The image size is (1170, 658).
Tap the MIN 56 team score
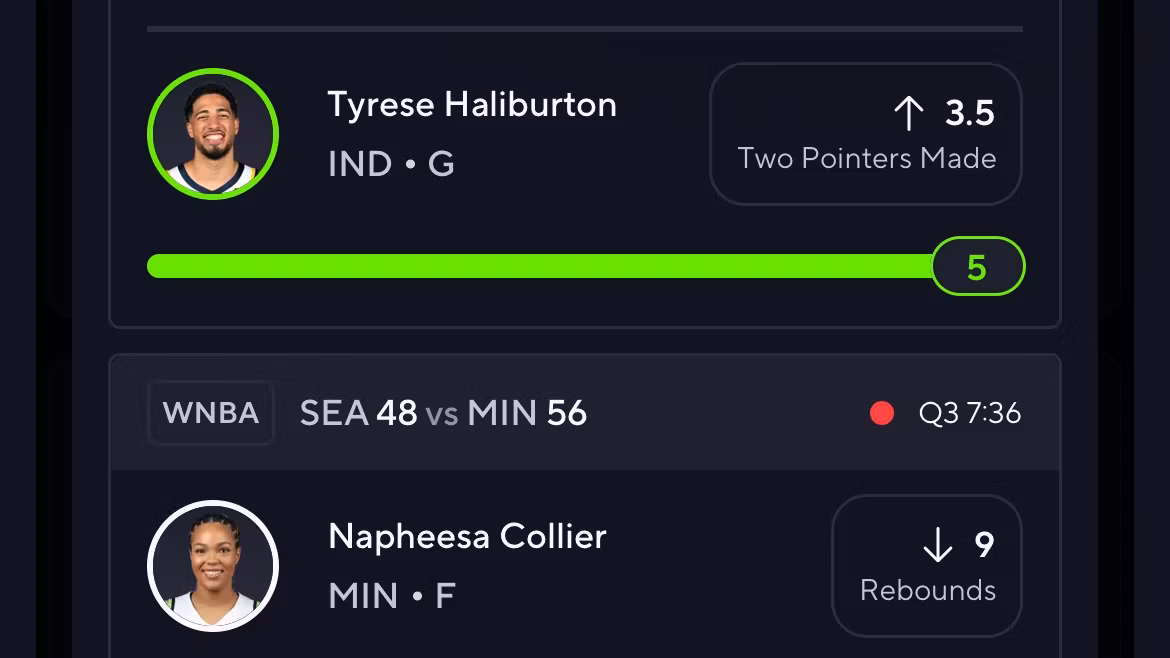click(x=527, y=413)
